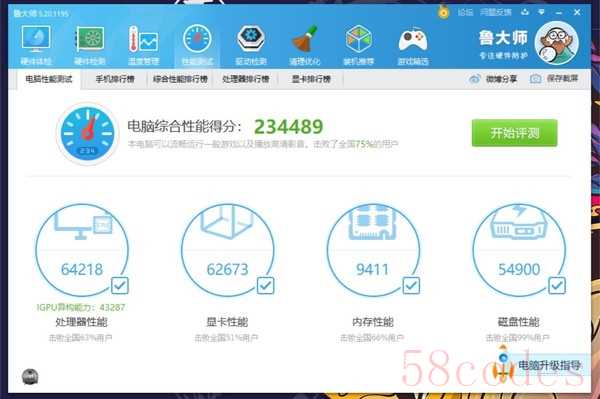Open 装机推荐 cube icon
Screen dimensions: 600x399
coord(359,39)
